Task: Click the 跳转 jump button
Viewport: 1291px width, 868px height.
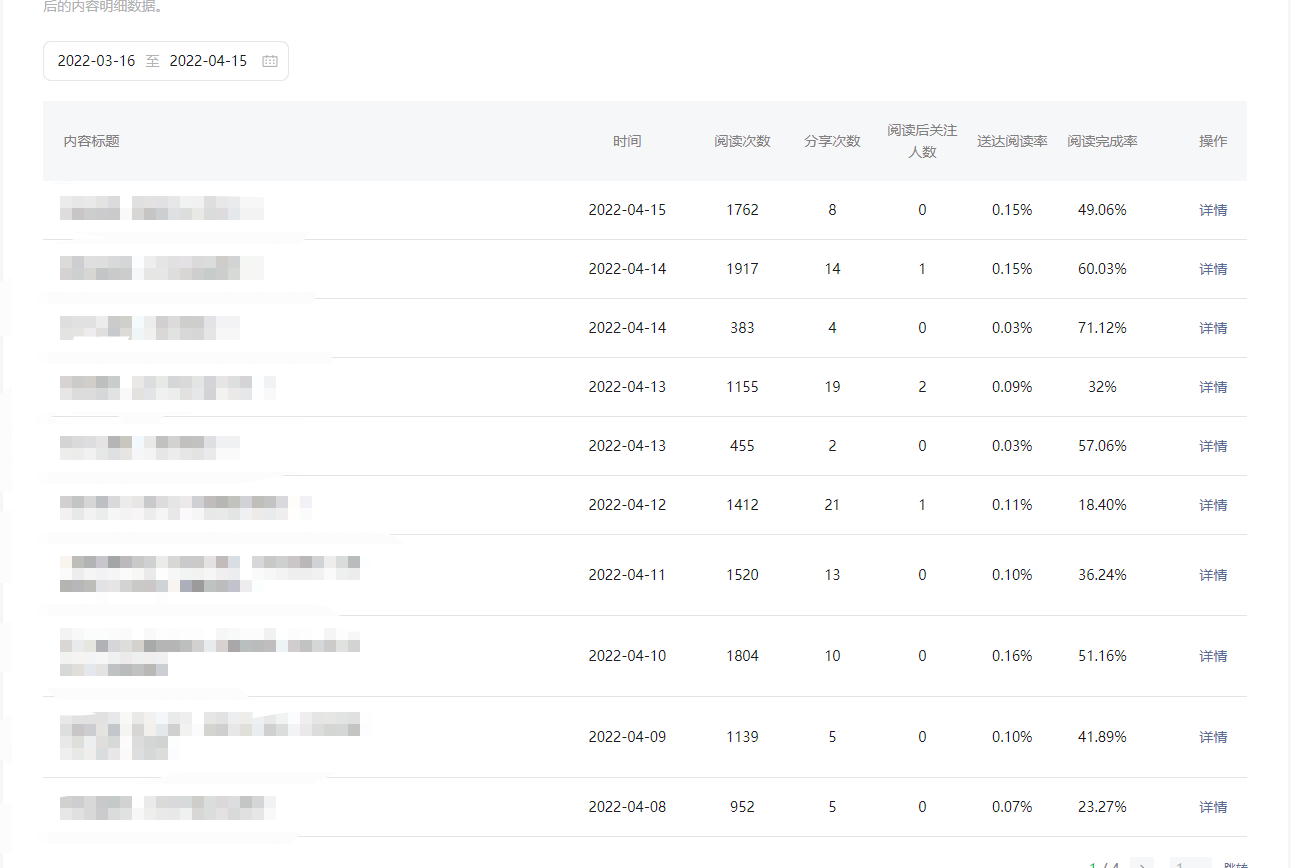Action: pos(1235,864)
